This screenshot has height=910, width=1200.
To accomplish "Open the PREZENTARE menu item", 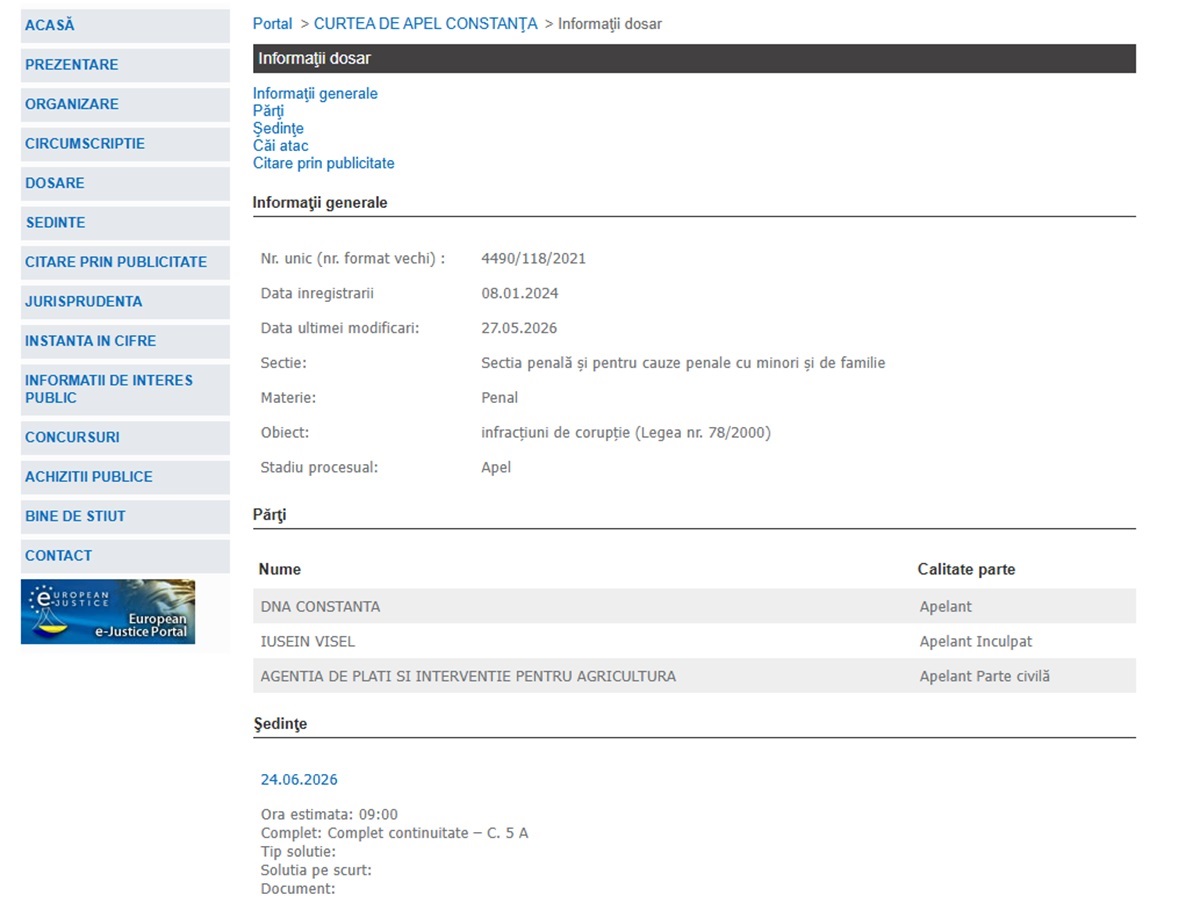I will pyautogui.click(x=125, y=65).
